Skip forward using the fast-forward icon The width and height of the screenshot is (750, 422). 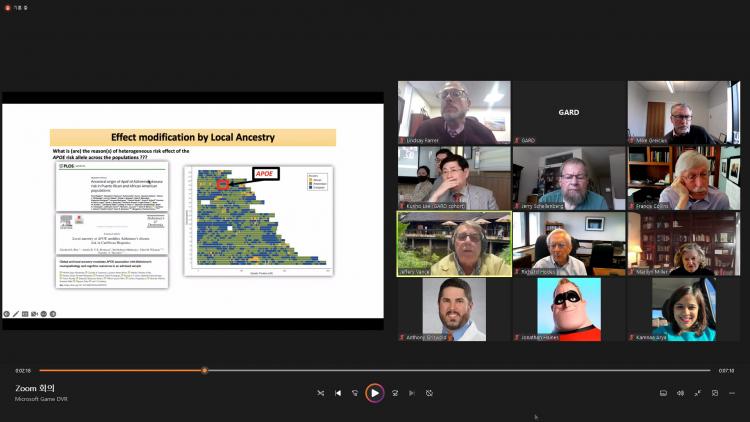point(395,393)
